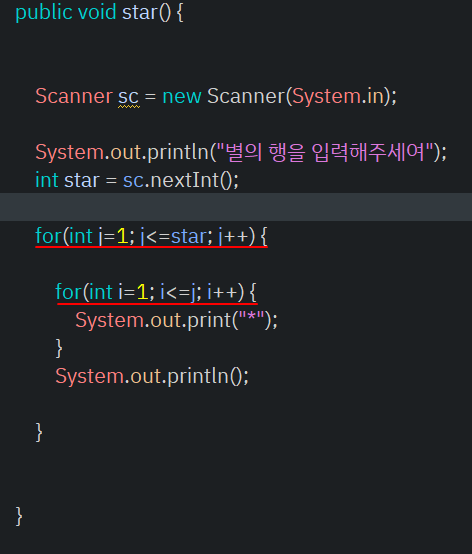This screenshot has height=554, width=472.
Task: Click 'new' keyword in the Scanner line
Action: point(182,96)
